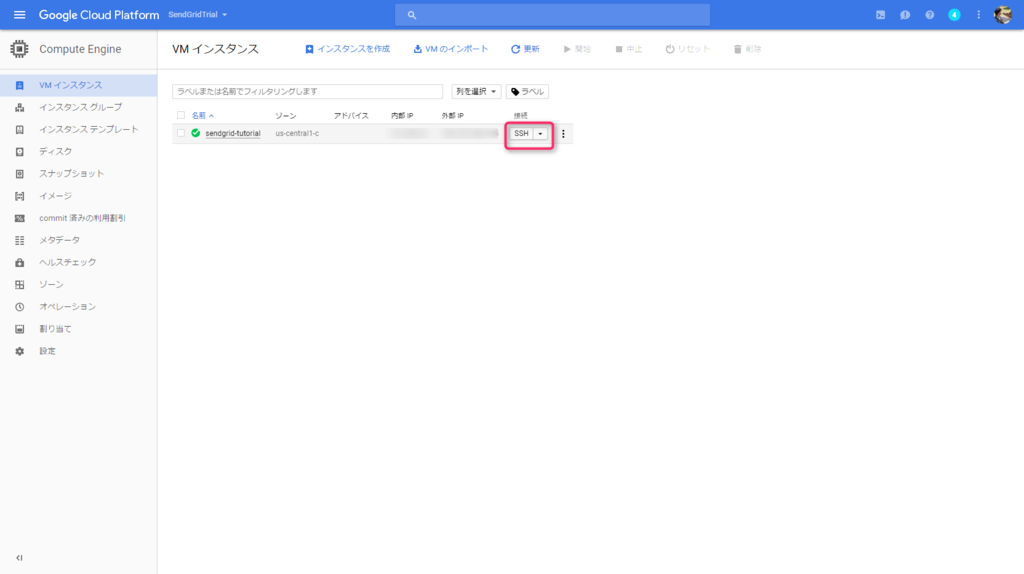
Task: Click the Compute Engine title text
Action: point(80,49)
